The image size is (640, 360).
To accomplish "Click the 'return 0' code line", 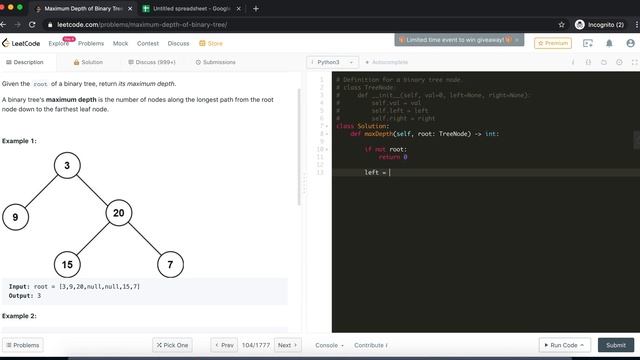I will click(393, 157).
